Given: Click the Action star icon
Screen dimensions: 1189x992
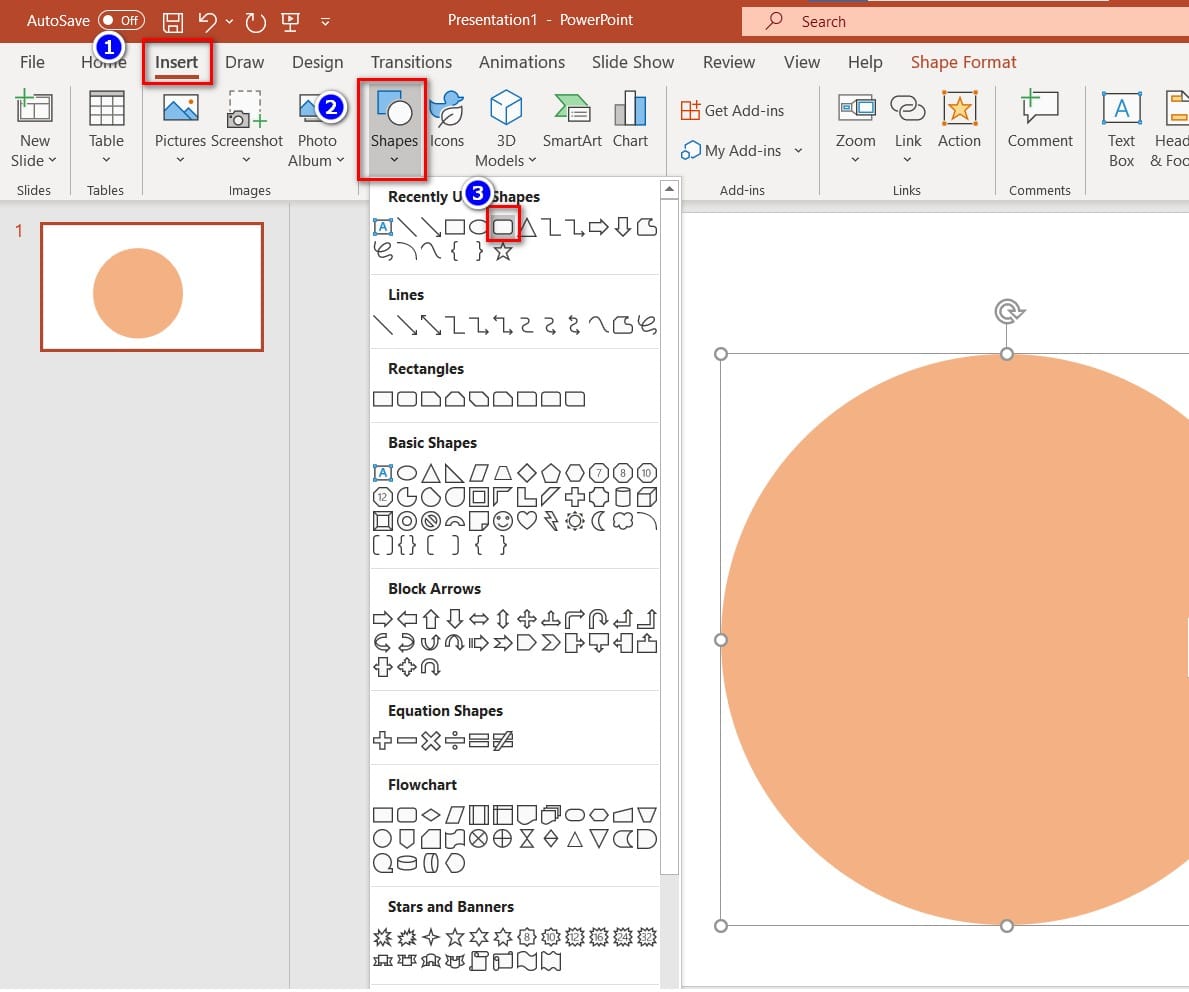Looking at the screenshot, I should click(x=959, y=110).
